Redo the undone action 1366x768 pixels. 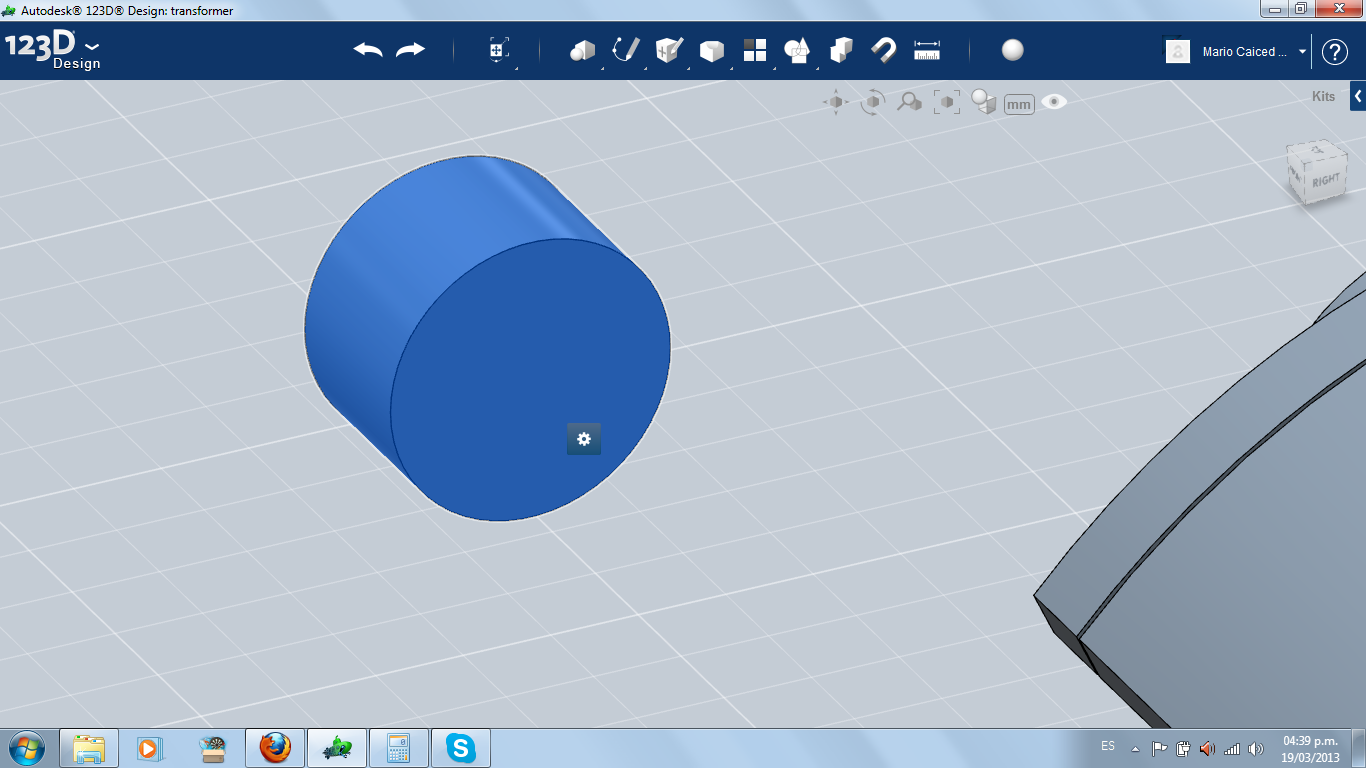(x=410, y=50)
